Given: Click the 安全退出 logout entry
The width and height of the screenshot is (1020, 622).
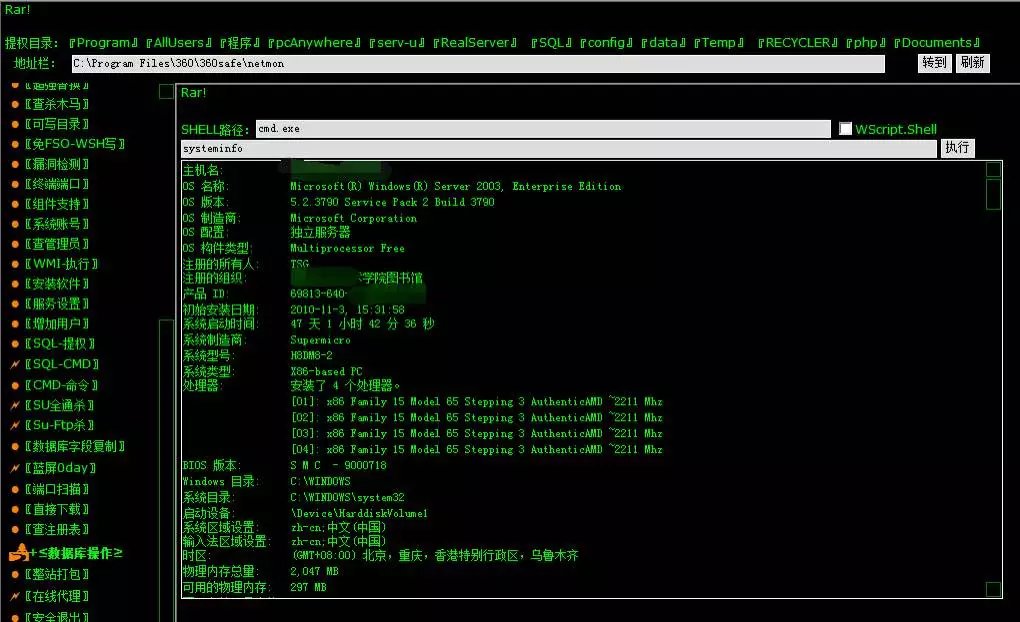Looking at the screenshot, I should tap(57, 615).
